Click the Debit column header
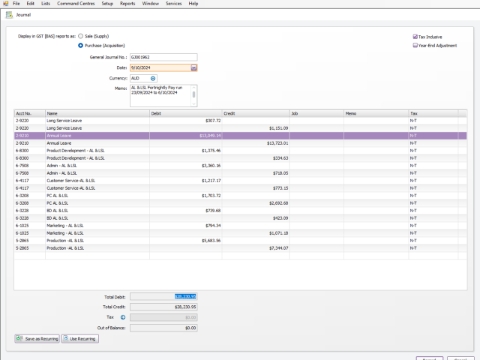The width and height of the screenshot is (480, 360). coord(186,113)
